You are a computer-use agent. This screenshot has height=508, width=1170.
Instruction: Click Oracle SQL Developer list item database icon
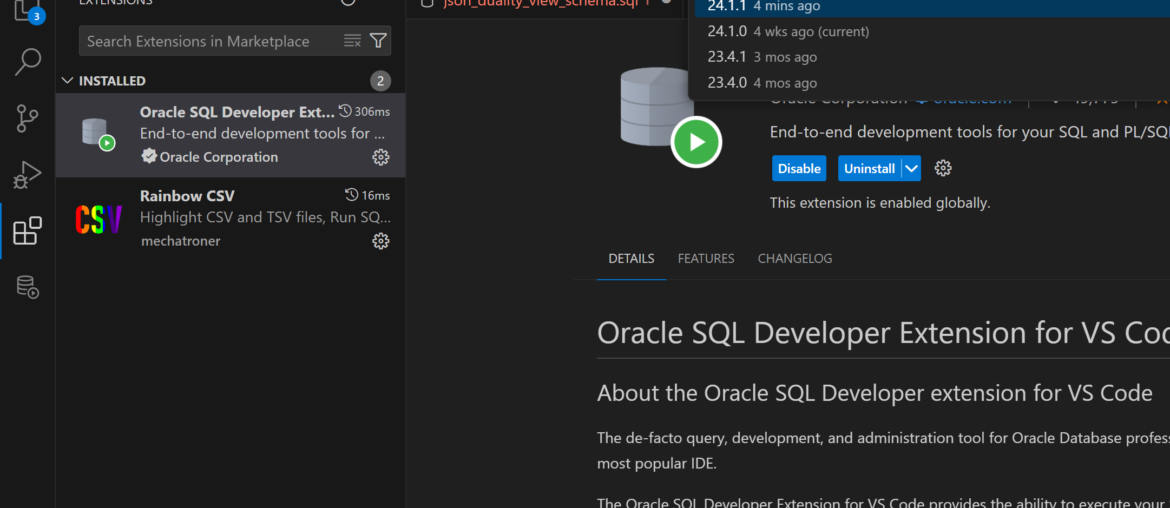pos(98,134)
